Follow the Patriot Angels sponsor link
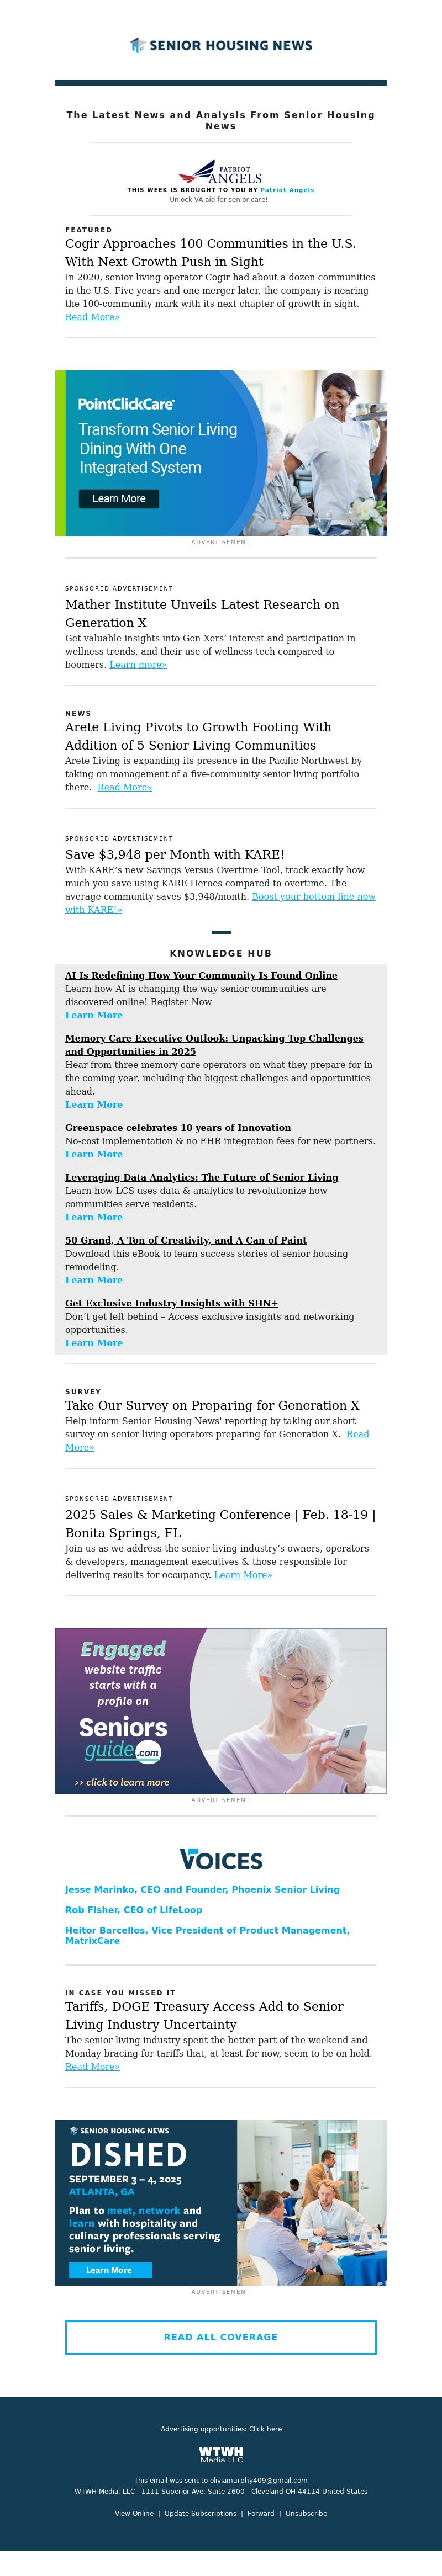Image resolution: width=442 pixels, height=2576 pixels. (287, 190)
